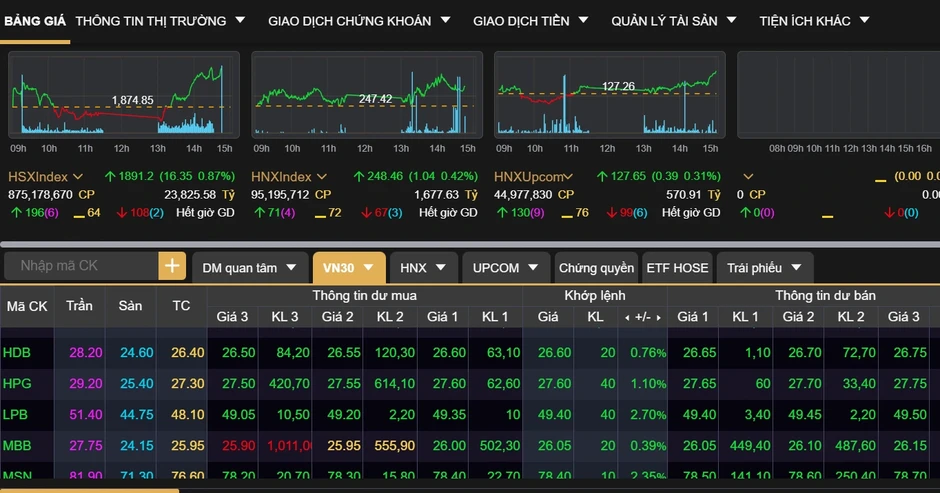Click HDB matched price 26.60
The image size is (940, 493).
tap(555, 353)
